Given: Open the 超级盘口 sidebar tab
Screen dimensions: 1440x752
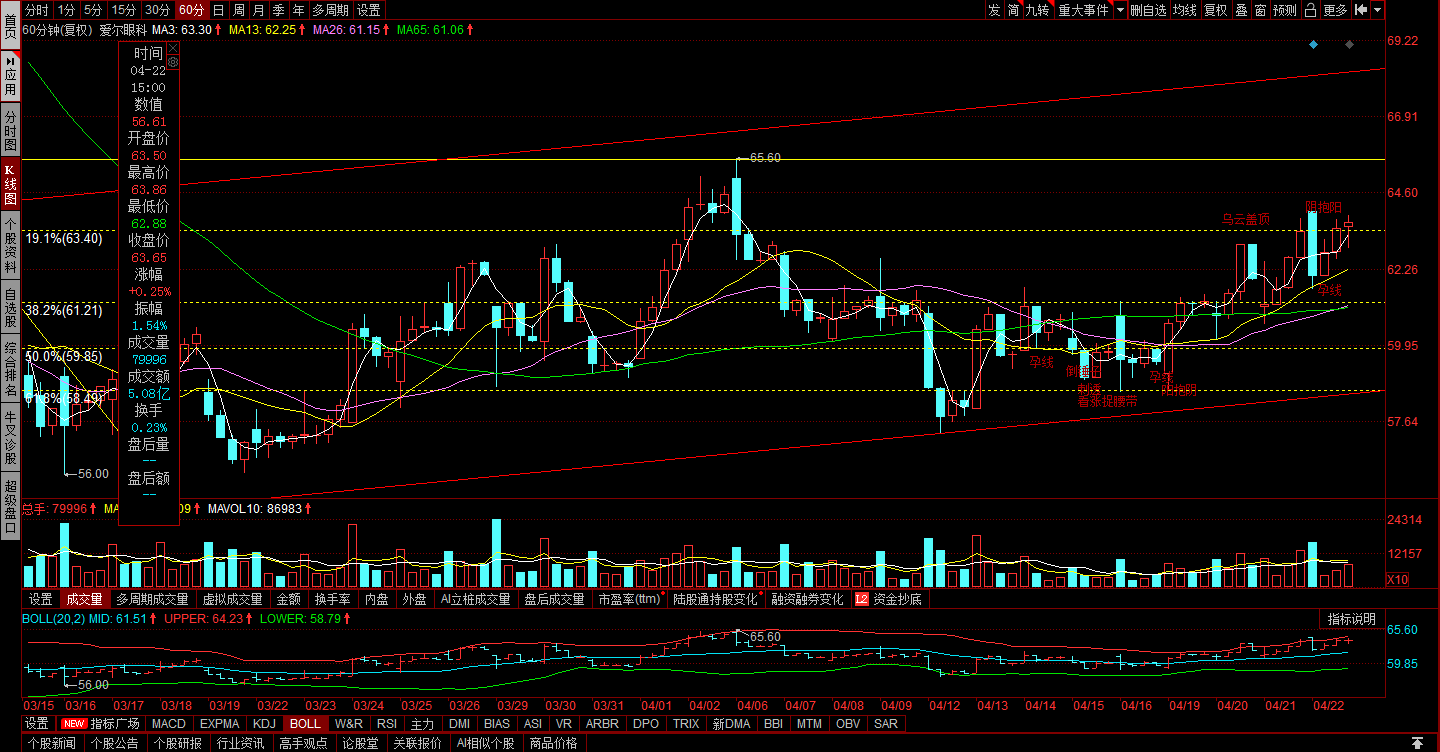Looking at the screenshot, I should click(10, 507).
